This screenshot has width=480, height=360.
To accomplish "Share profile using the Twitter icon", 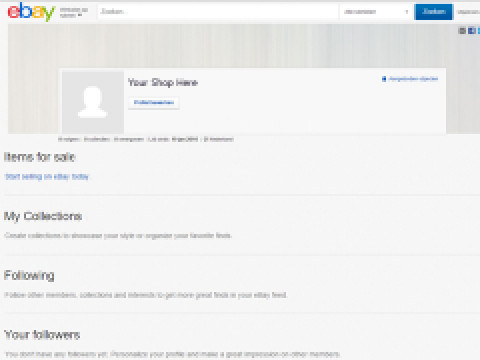I will tap(479, 31).
